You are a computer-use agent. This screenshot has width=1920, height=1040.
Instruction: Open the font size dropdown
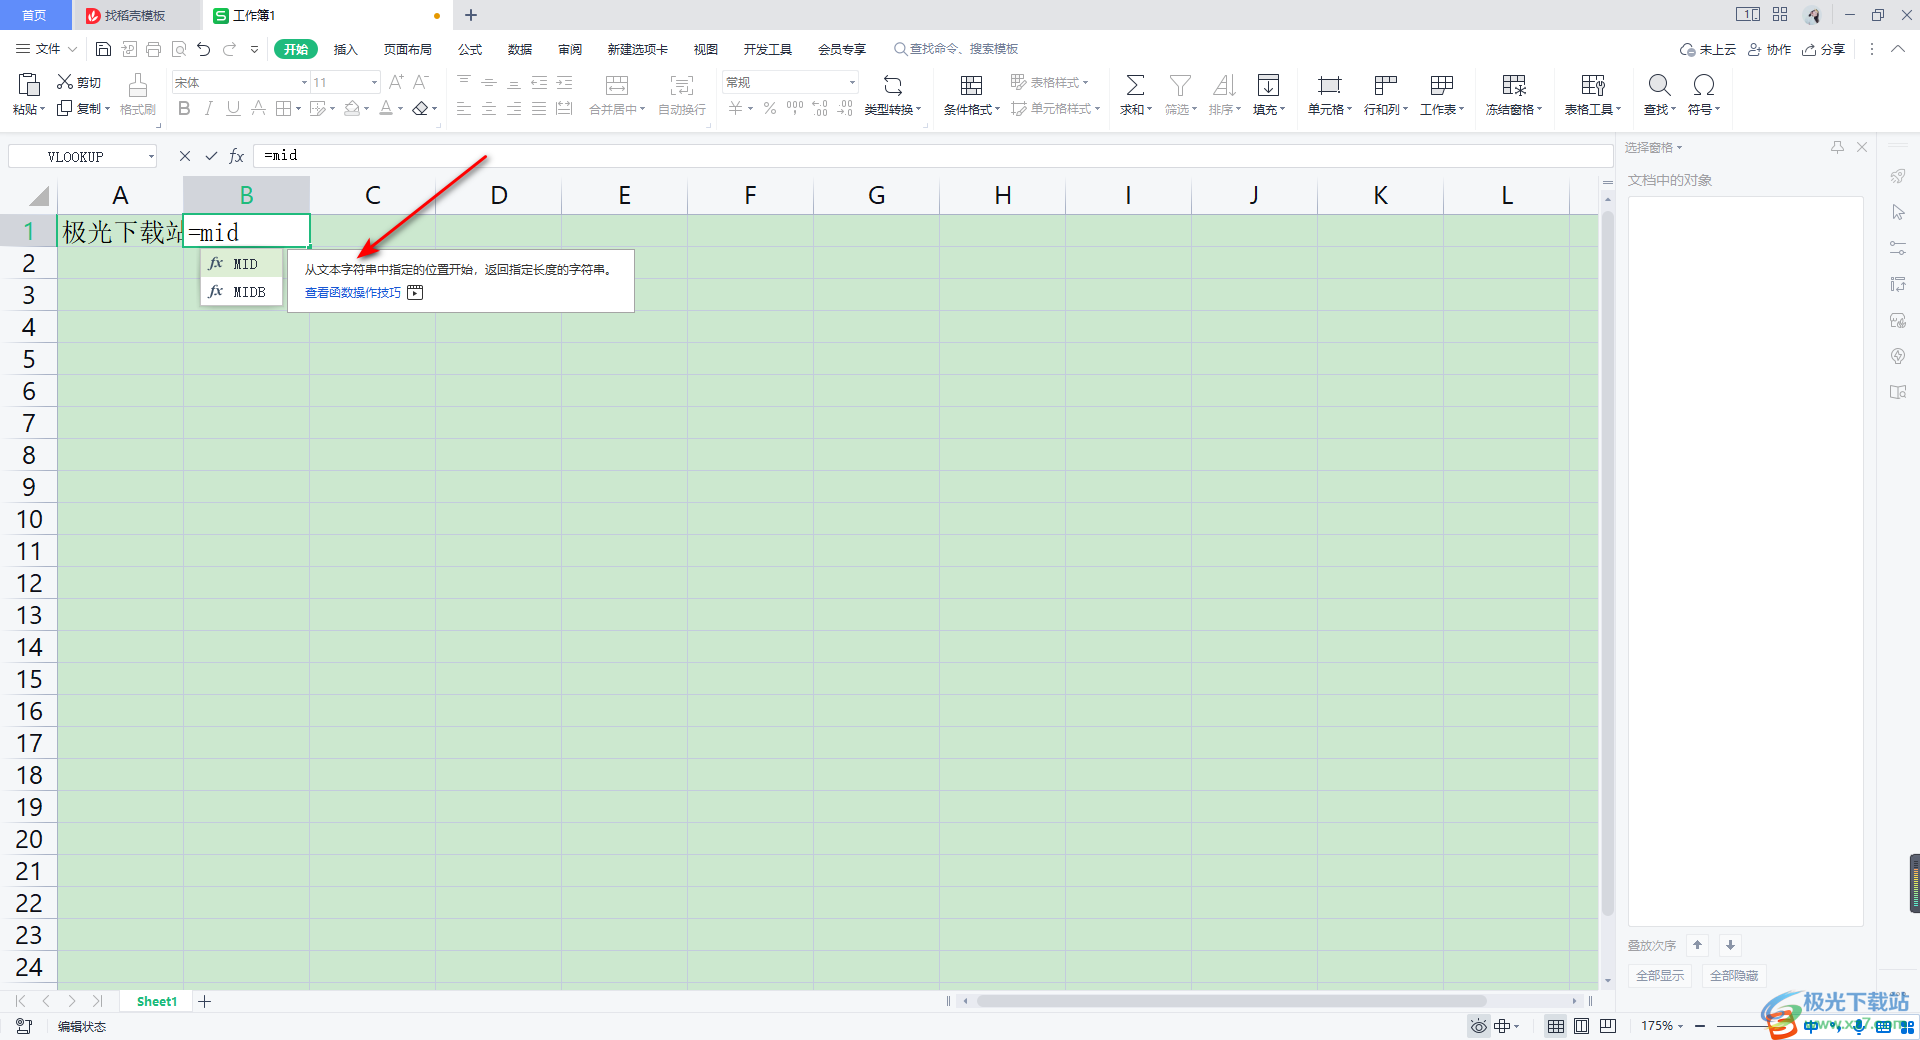[x=374, y=82]
